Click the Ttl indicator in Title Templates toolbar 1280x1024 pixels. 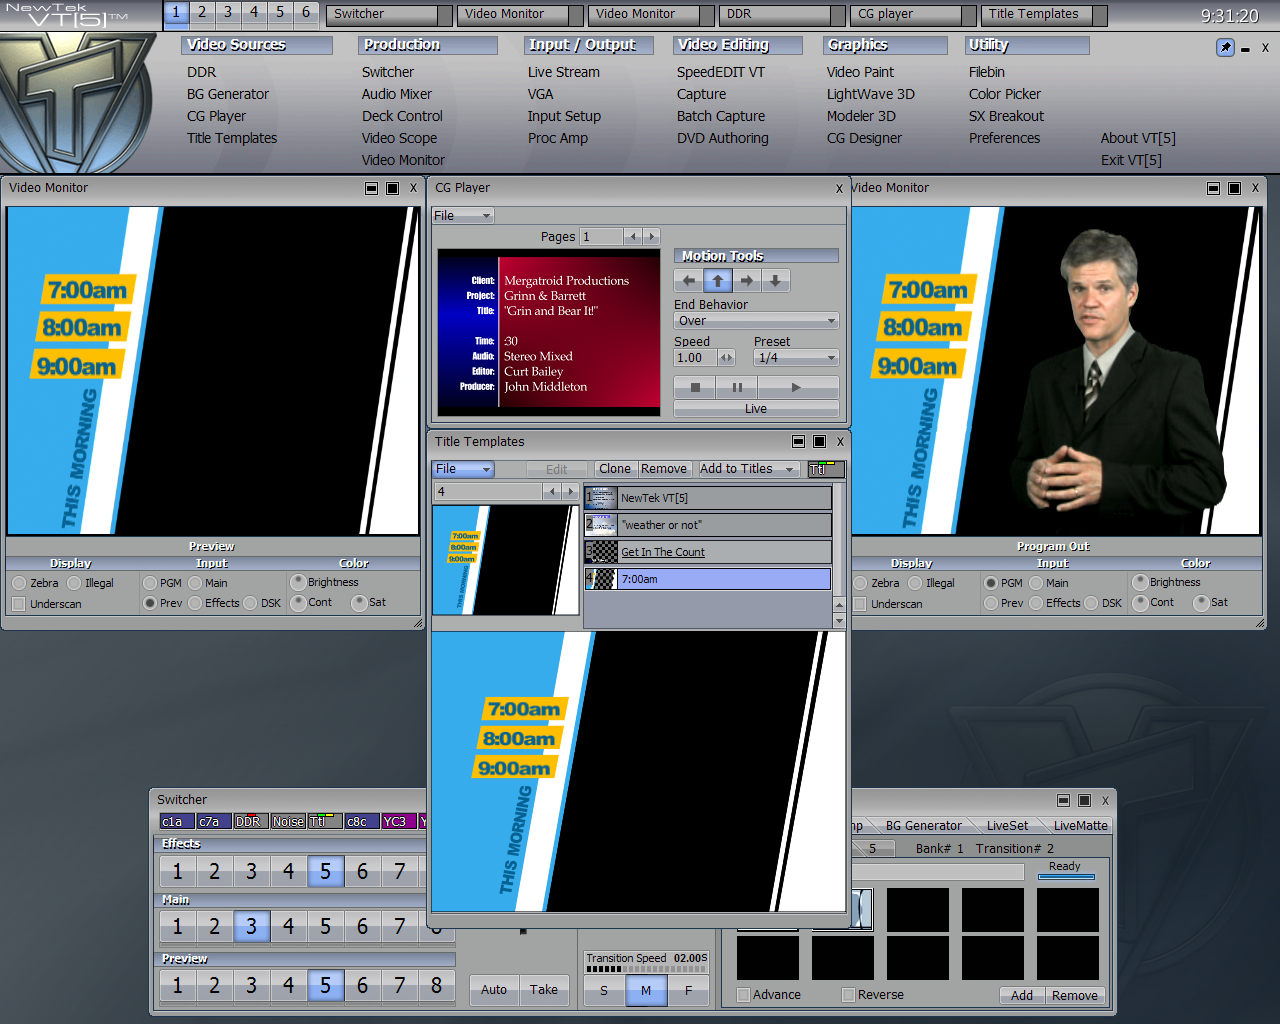826,469
